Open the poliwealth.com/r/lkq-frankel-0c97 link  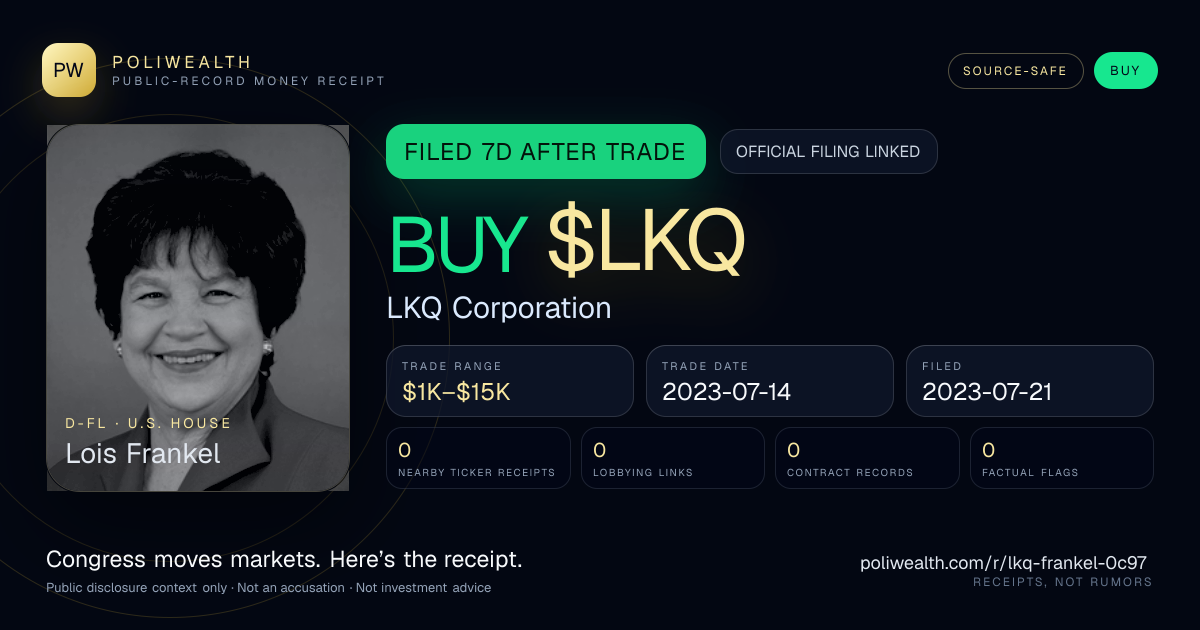click(1003, 563)
